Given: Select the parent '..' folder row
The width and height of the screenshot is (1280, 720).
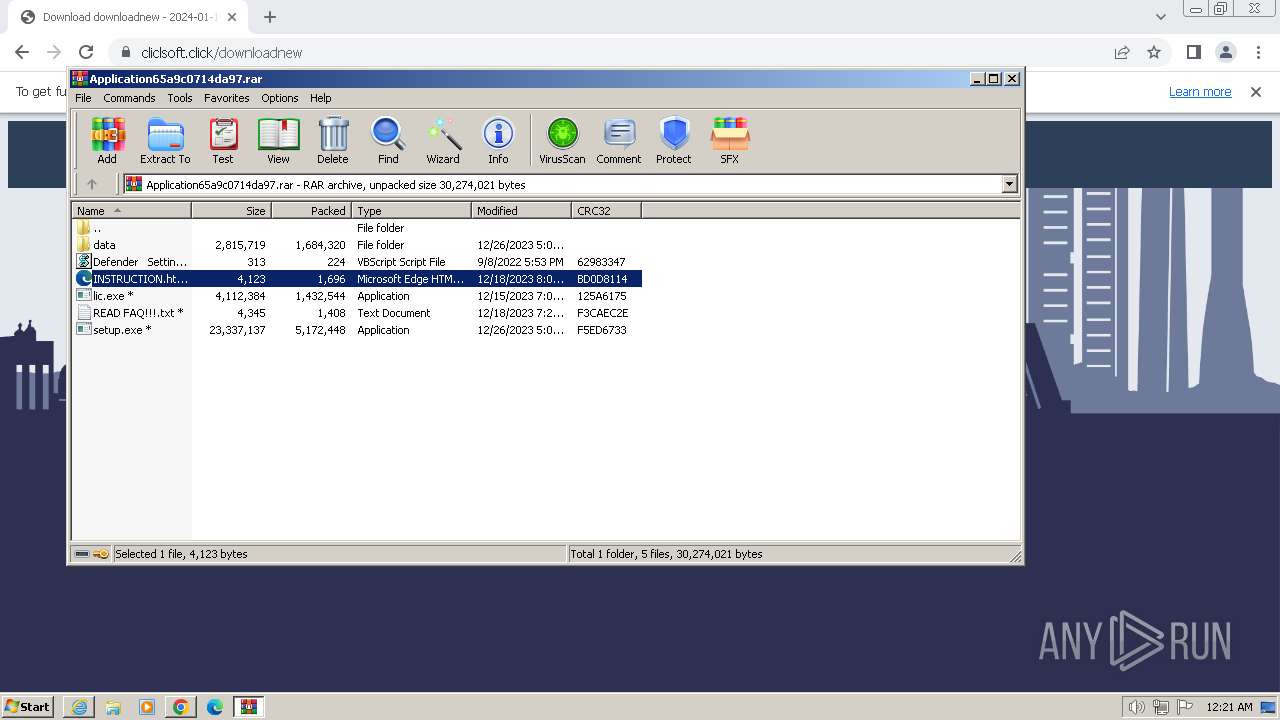Looking at the screenshot, I should [357, 228].
